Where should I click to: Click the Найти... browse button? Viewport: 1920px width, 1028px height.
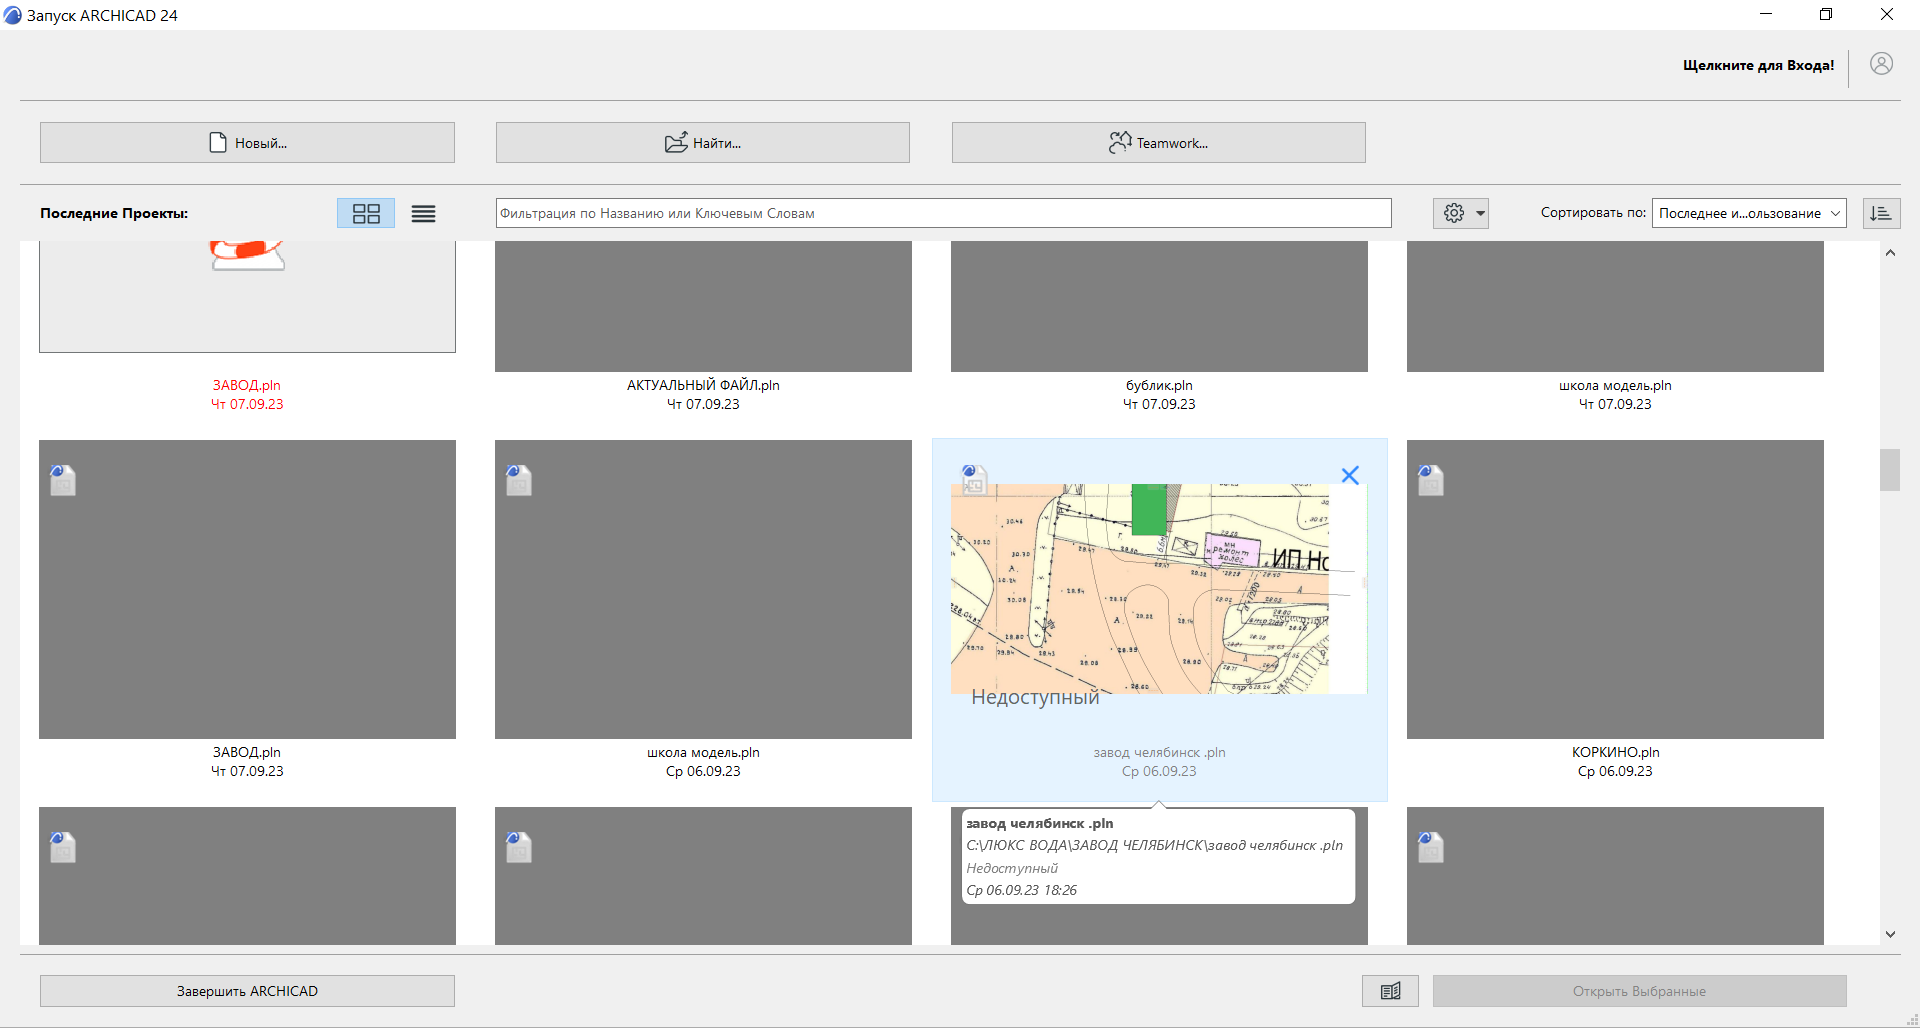703,143
